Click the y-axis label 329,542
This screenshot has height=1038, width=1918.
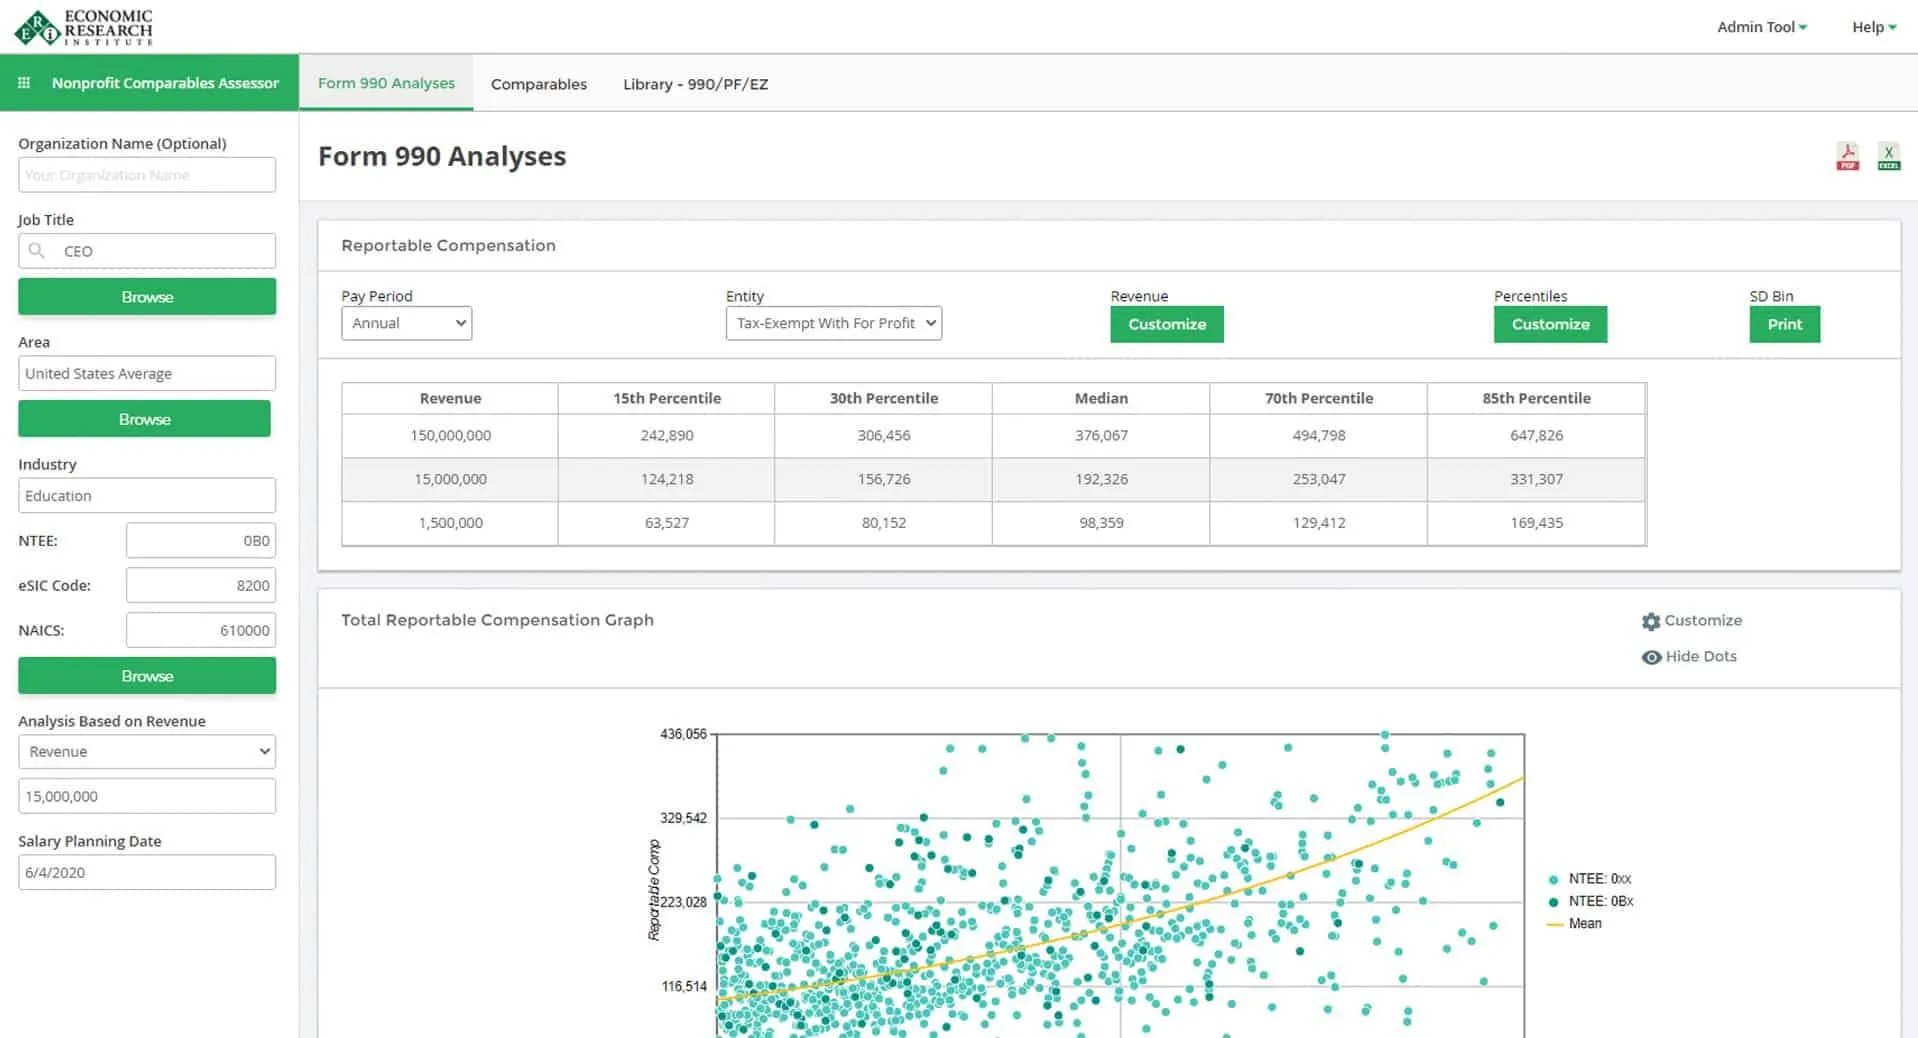click(x=683, y=818)
